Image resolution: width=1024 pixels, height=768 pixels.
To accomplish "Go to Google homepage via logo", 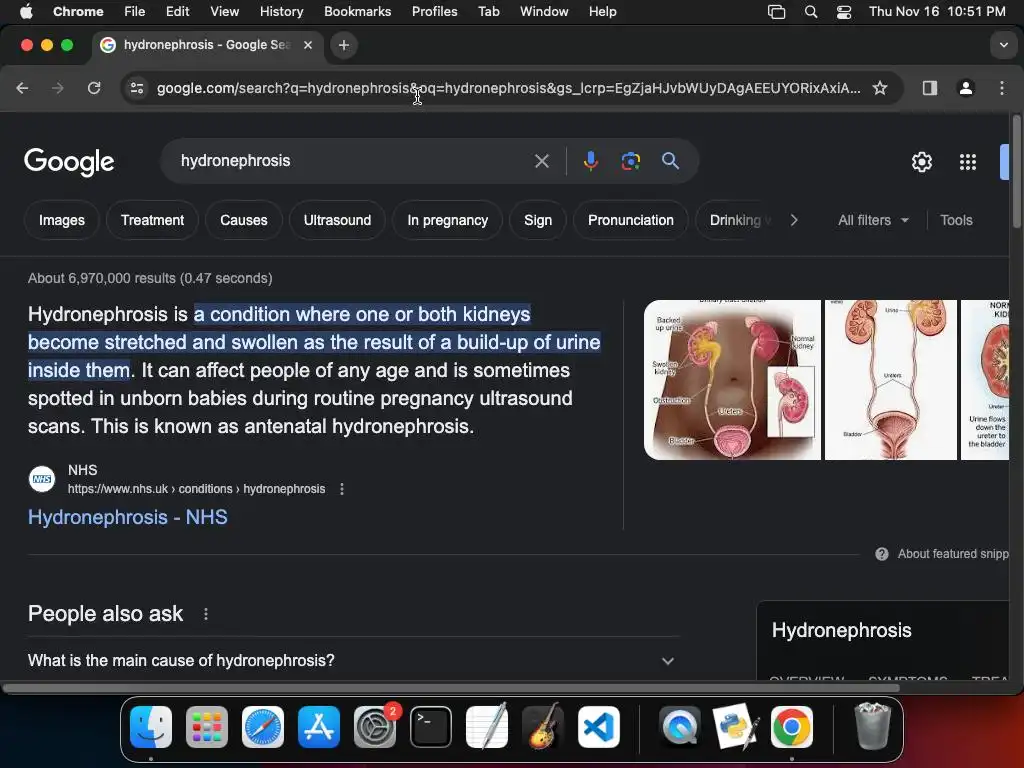I will point(69,161).
